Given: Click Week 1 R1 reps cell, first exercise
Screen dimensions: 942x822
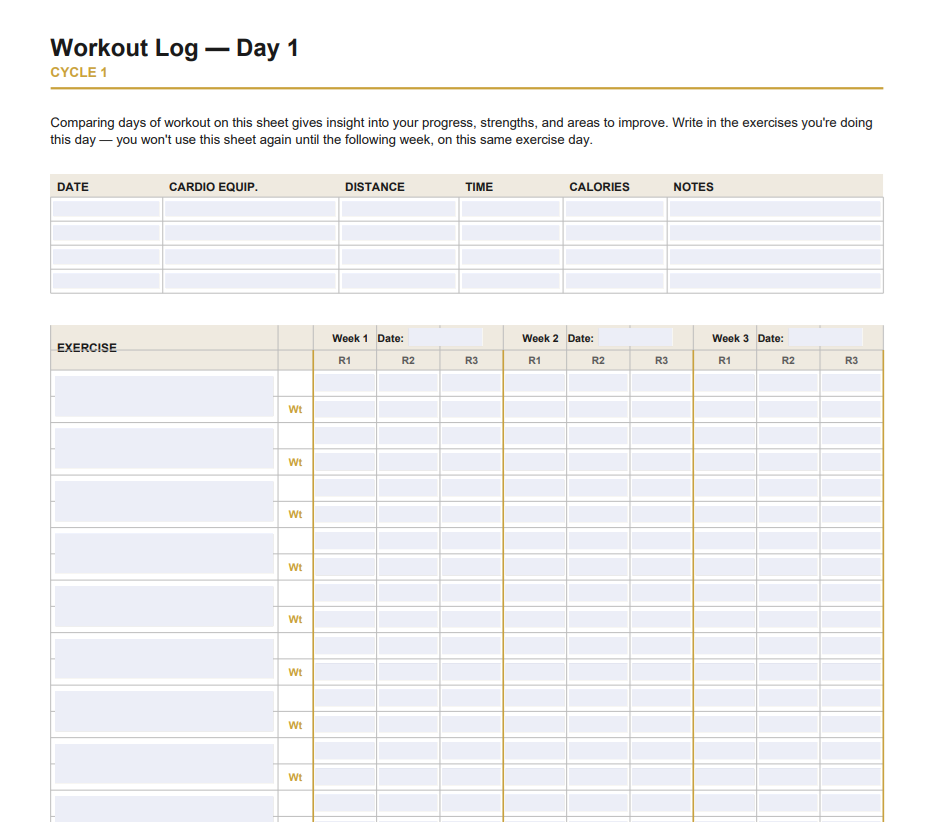Looking at the screenshot, I should (345, 383).
